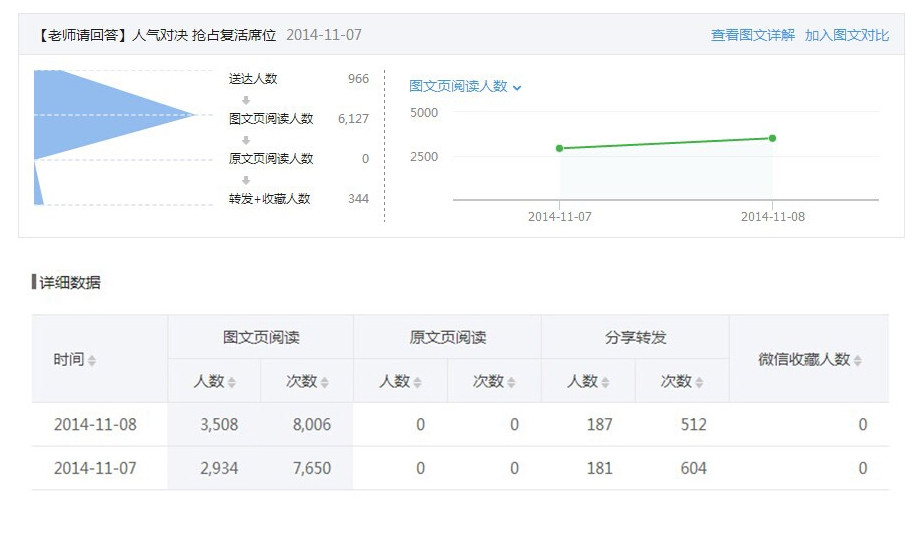
Task: Click the 图文页阅读 column group header
Action: point(261,337)
